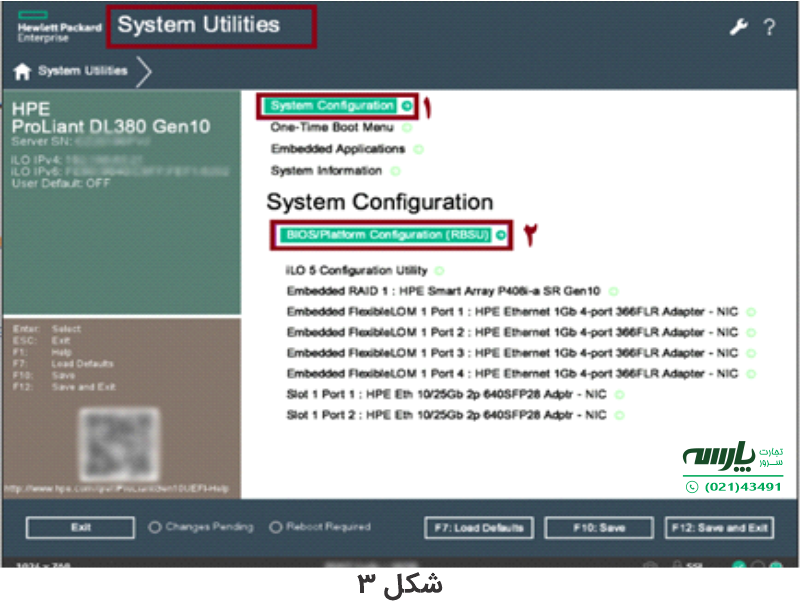Click arrow icon beside FlexibleLOM 1 Port 1
Viewport: 800px width, 601px height.
point(751,312)
